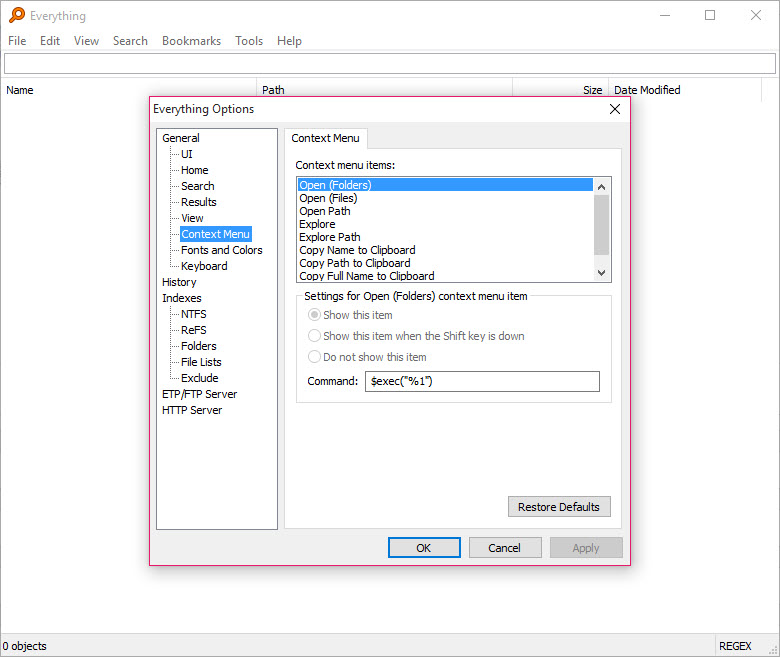This screenshot has width=780, height=657.
Task: Open the Bookmarks menu
Action: 191,41
